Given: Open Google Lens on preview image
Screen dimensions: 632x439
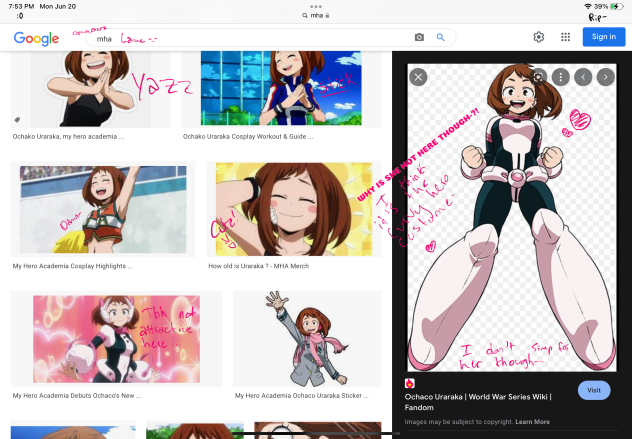Looking at the screenshot, I should click(538, 77).
